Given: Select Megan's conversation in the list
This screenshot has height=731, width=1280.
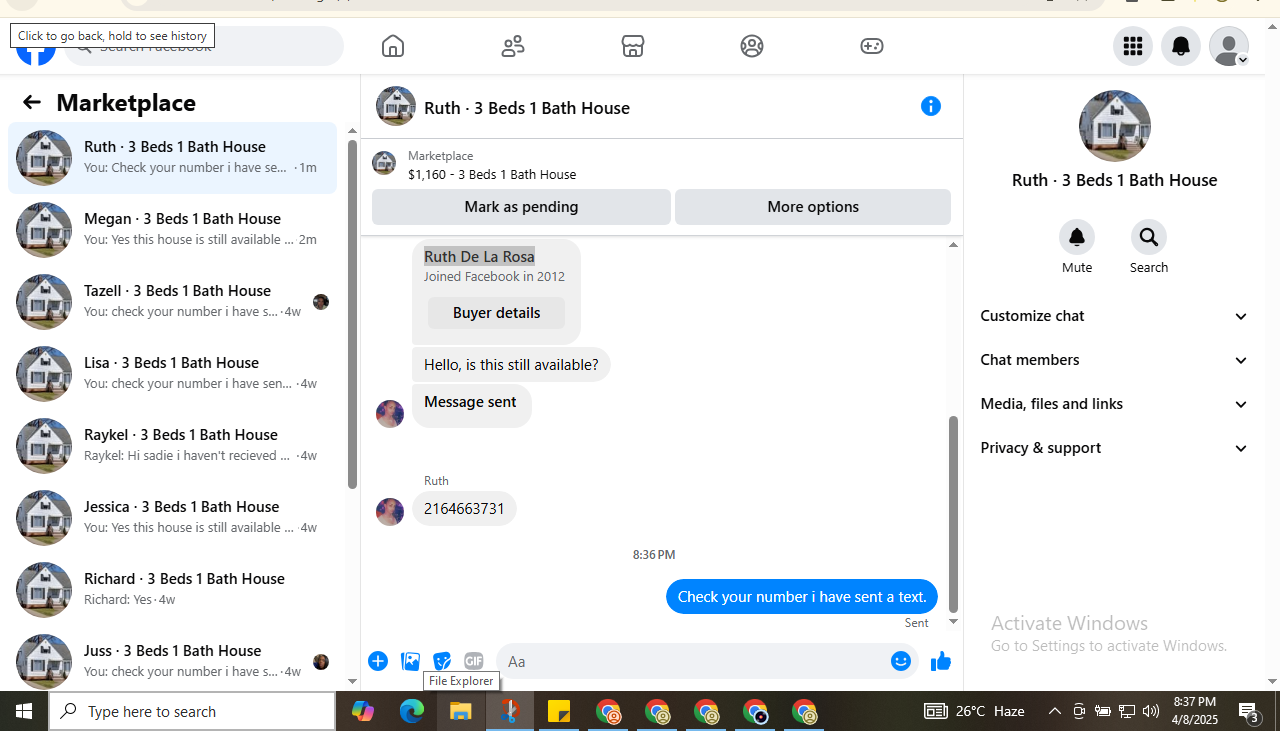Looking at the screenshot, I should (x=173, y=230).
